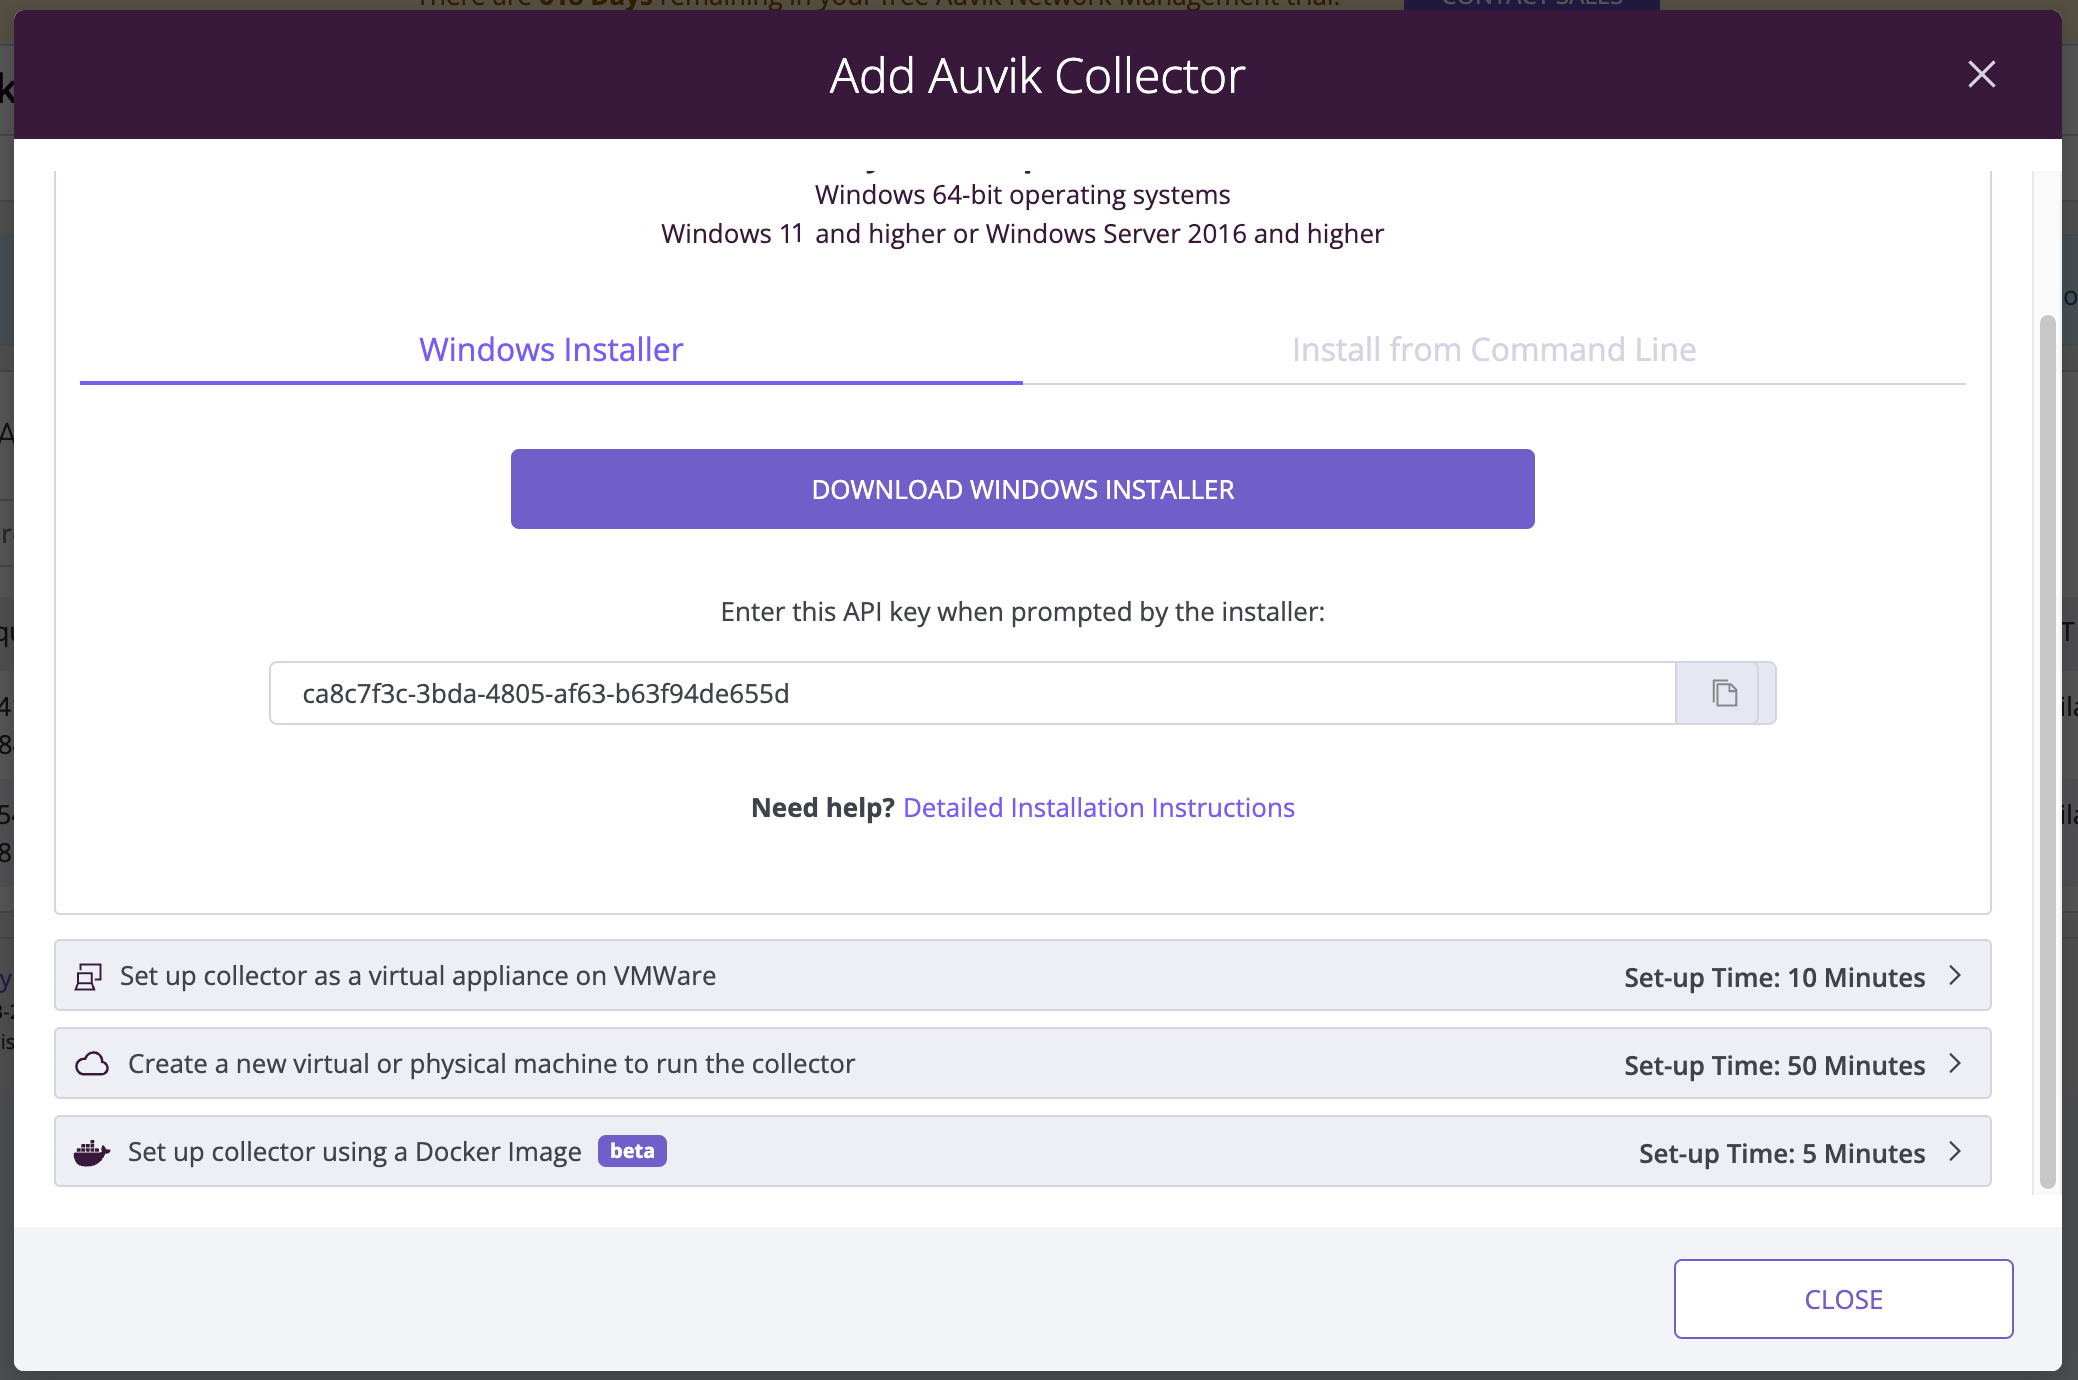The width and height of the screenshot is (2078, 1380).
Task: Switch to Install from Command Line tab
Action: click(1494, 349)
